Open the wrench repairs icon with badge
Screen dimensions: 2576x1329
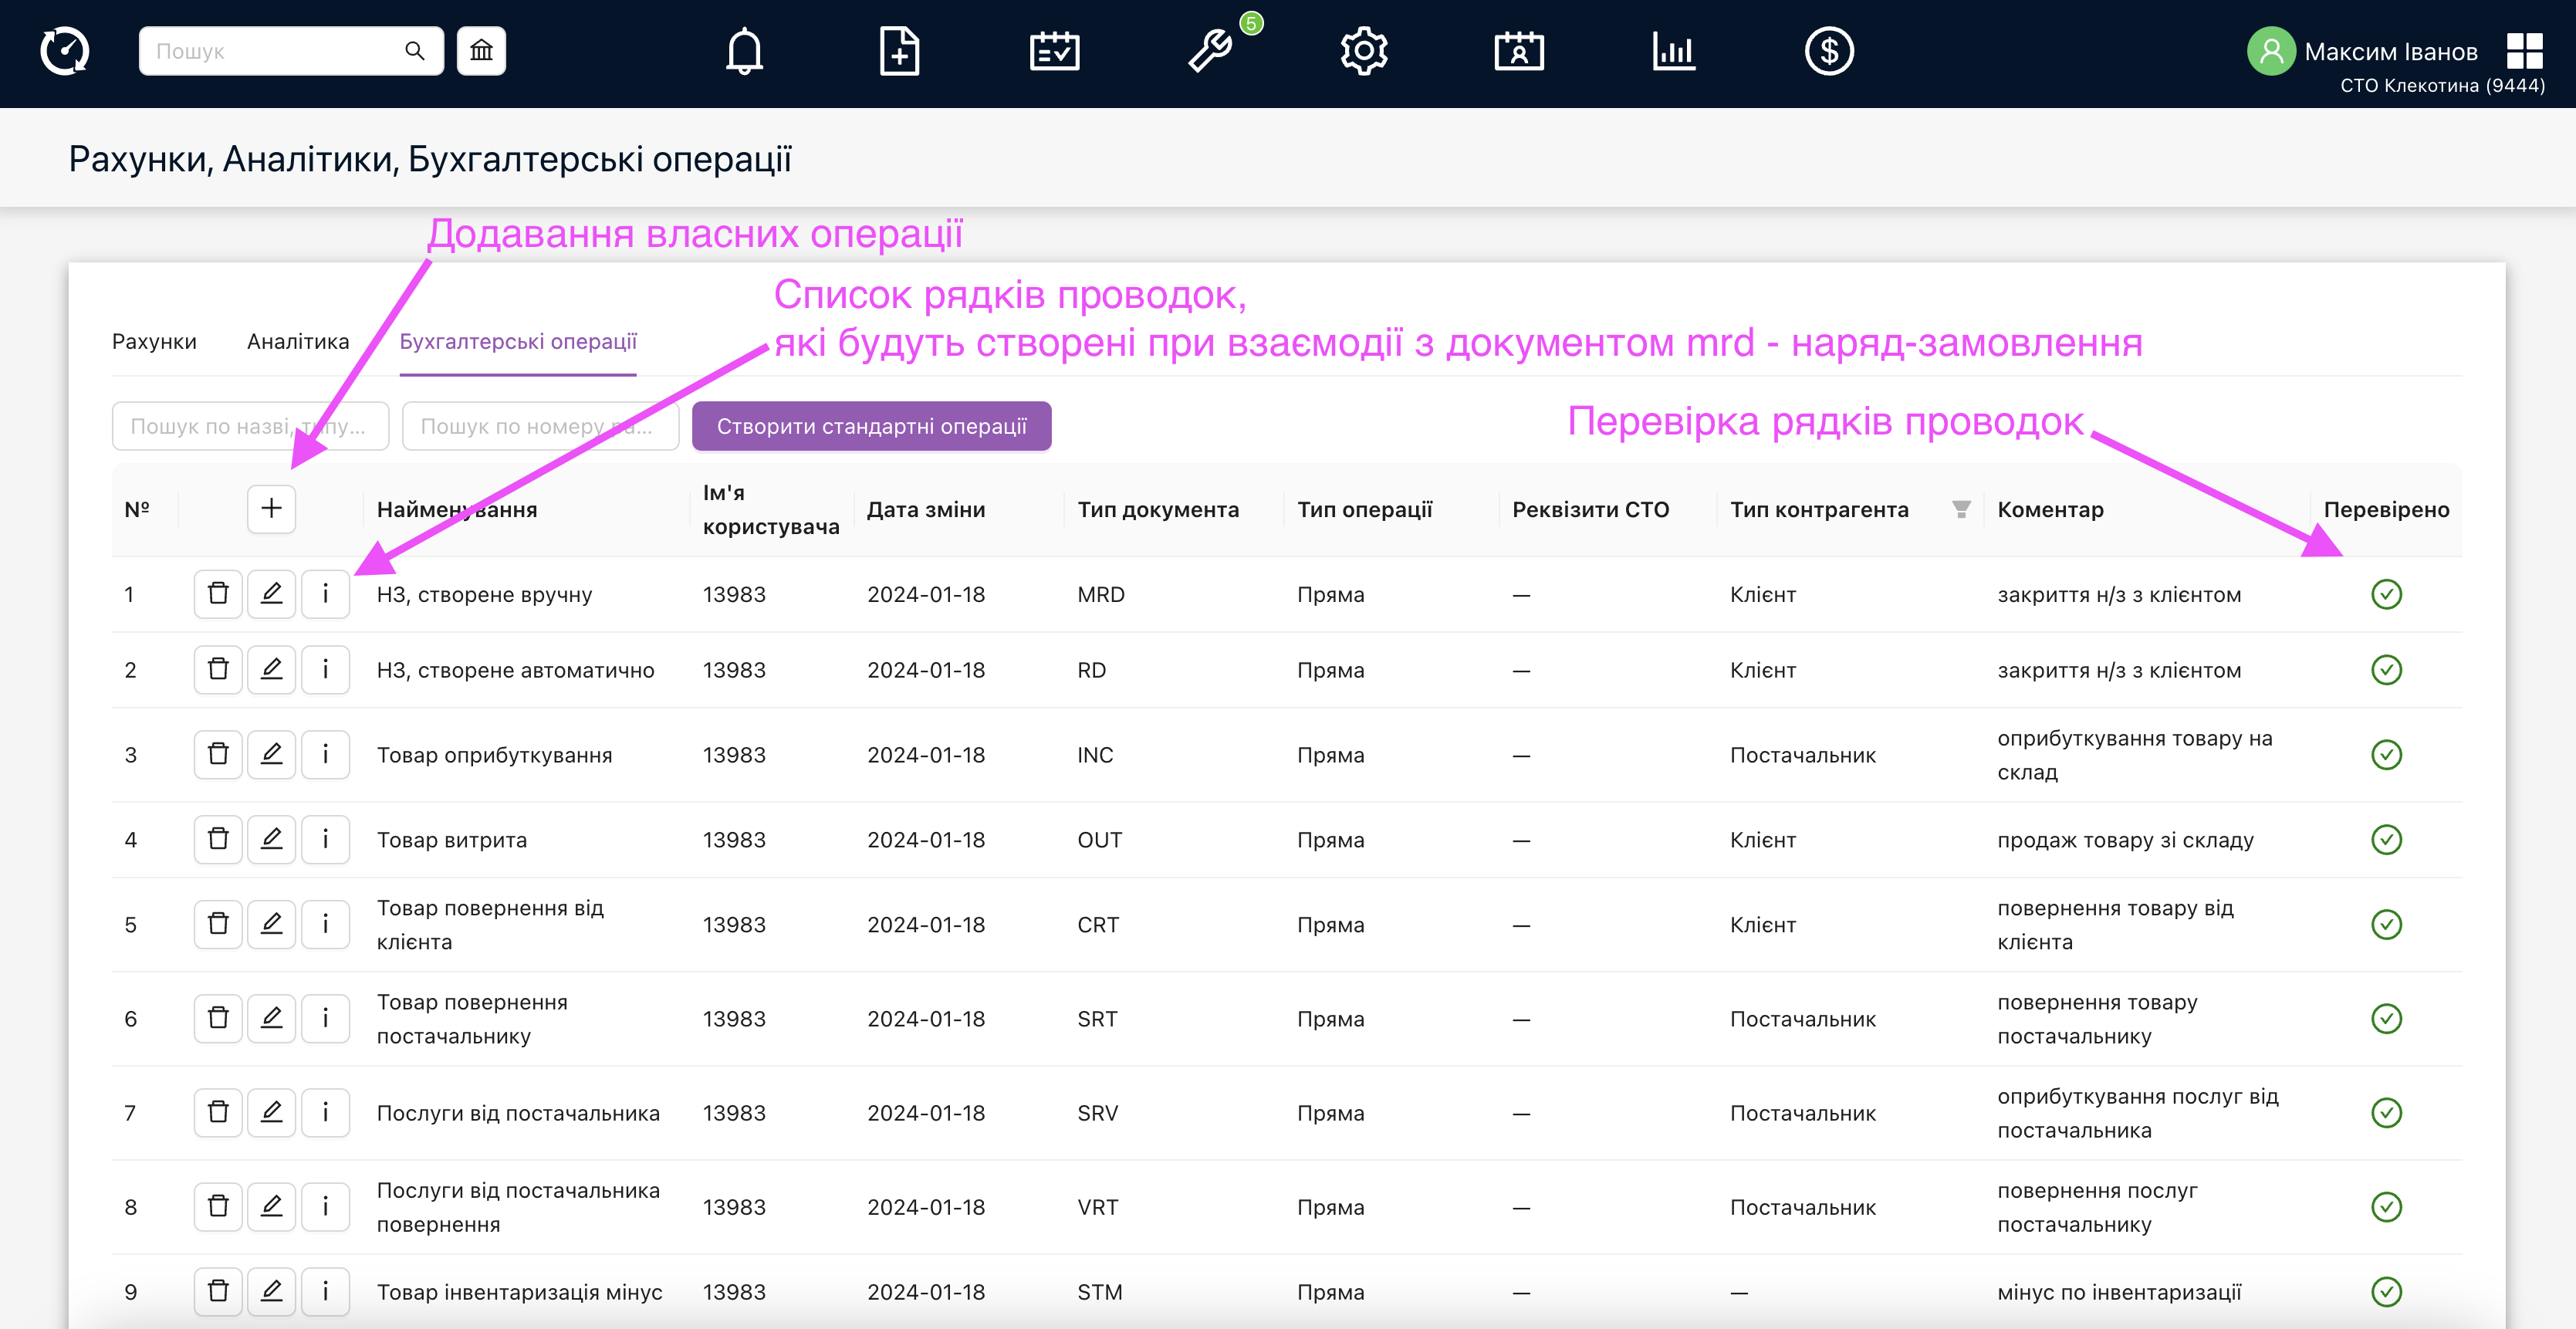click(x=1210, y=51)
